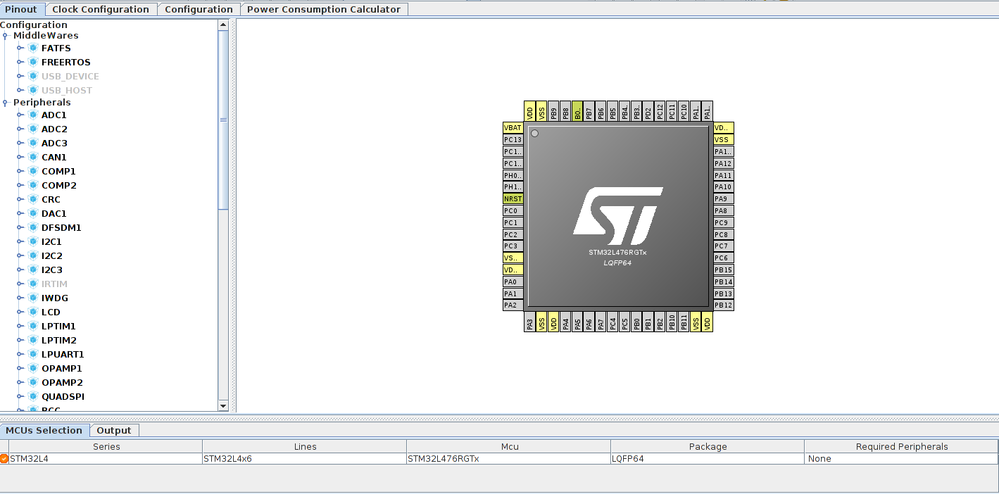Viewport: 999px width, 494px height.
Task: Click pin PB10 on the chip bottom
Action: (x=672, y=323)
